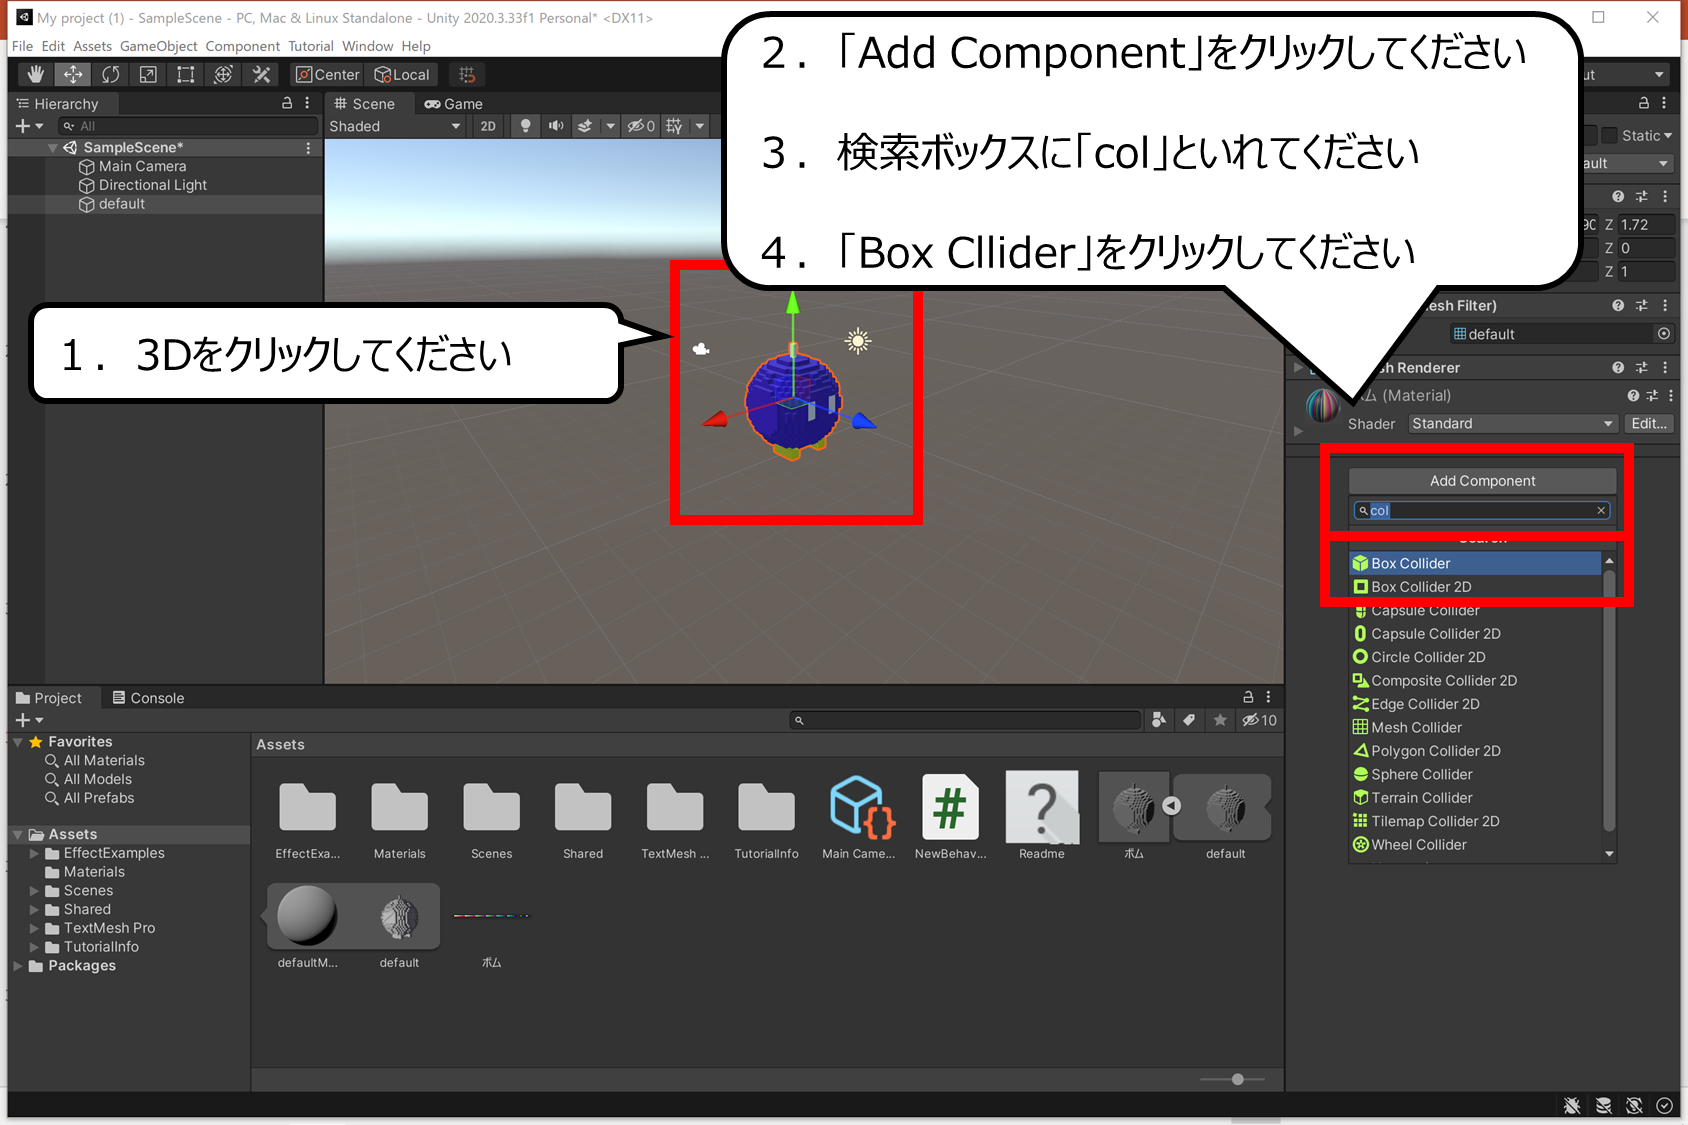This screenshot has height=1125, width=1688.
Task: Select the Main Came... prefab asset
Action: tap(858, 816)
